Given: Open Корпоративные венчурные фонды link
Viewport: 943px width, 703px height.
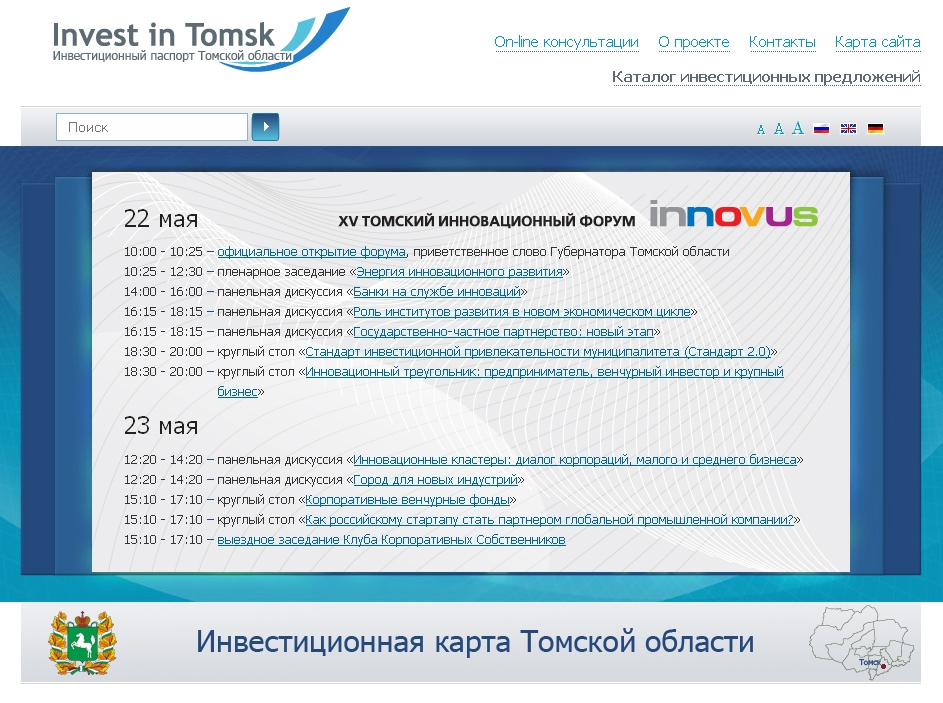Looking at the screenshot, I should [x=408, y=499].
